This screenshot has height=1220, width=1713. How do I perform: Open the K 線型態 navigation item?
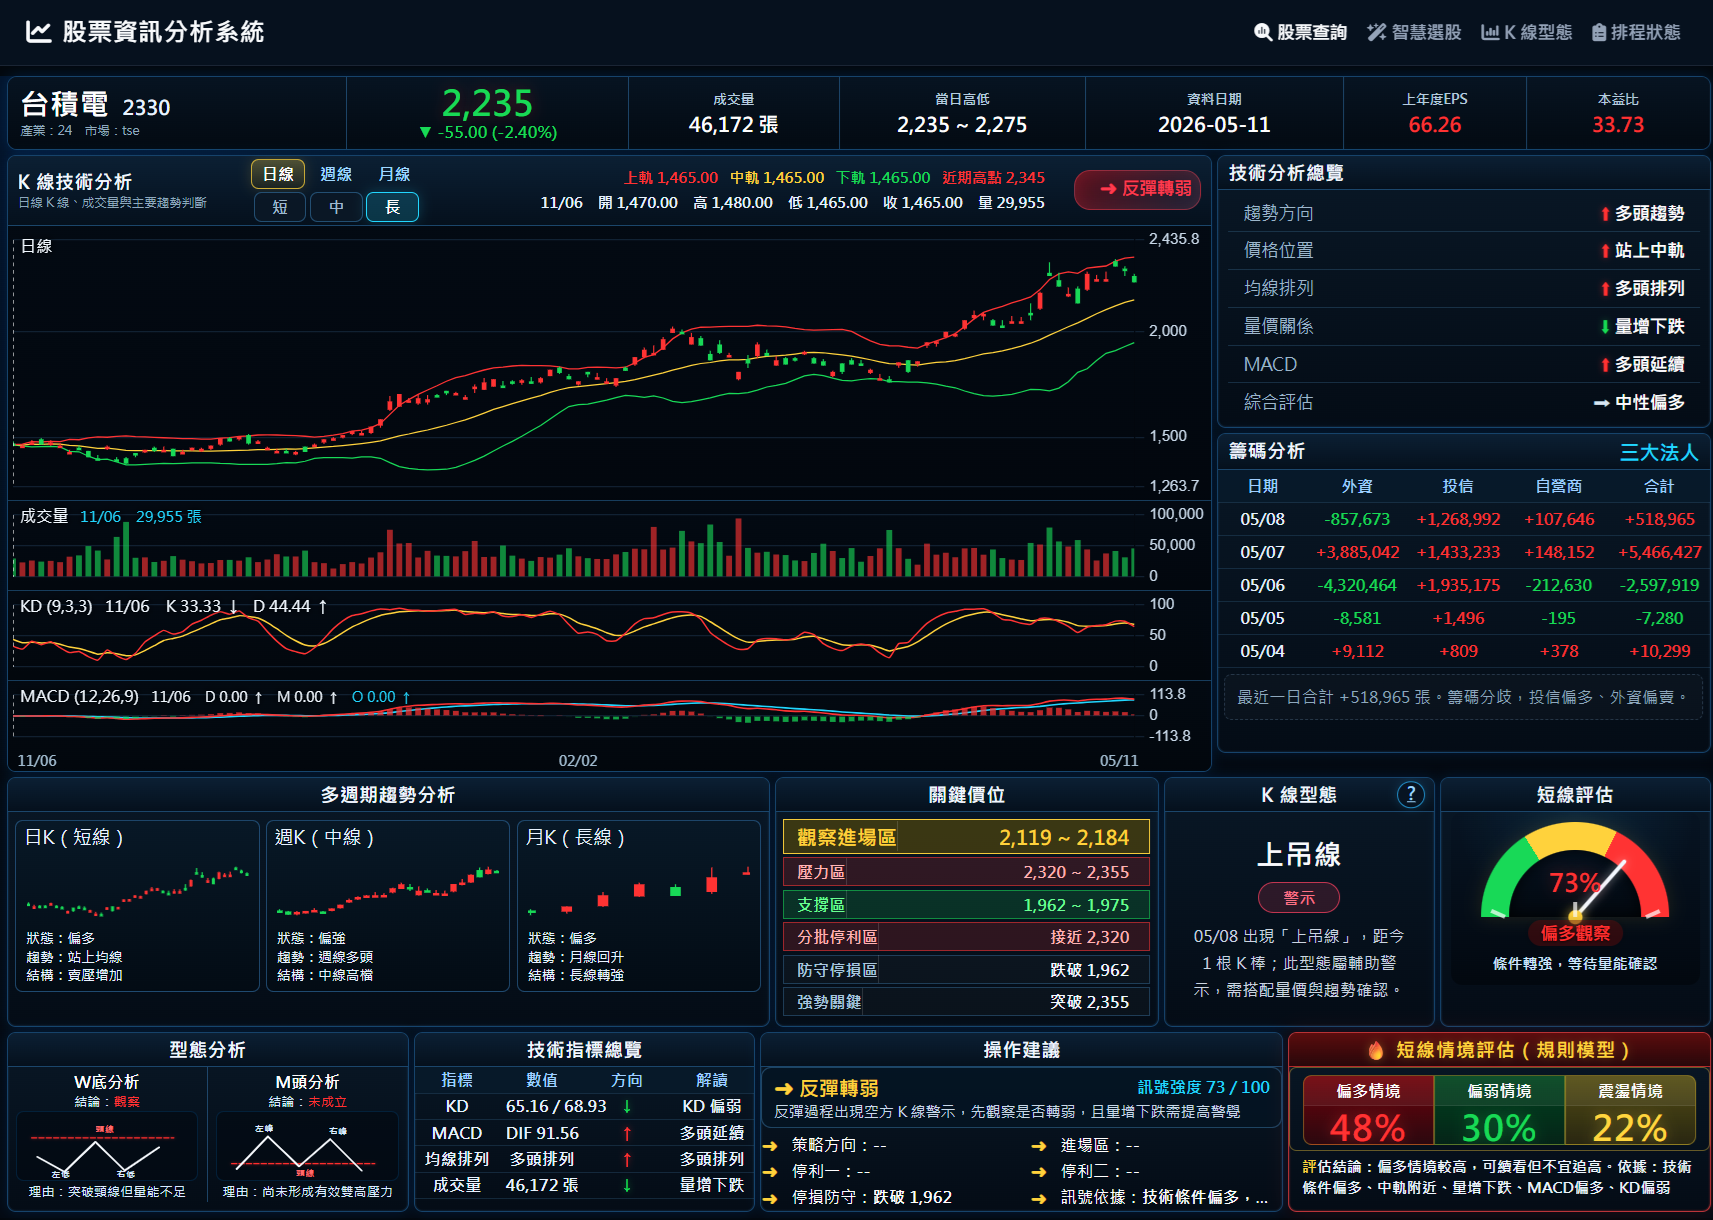click(1527, 32)
